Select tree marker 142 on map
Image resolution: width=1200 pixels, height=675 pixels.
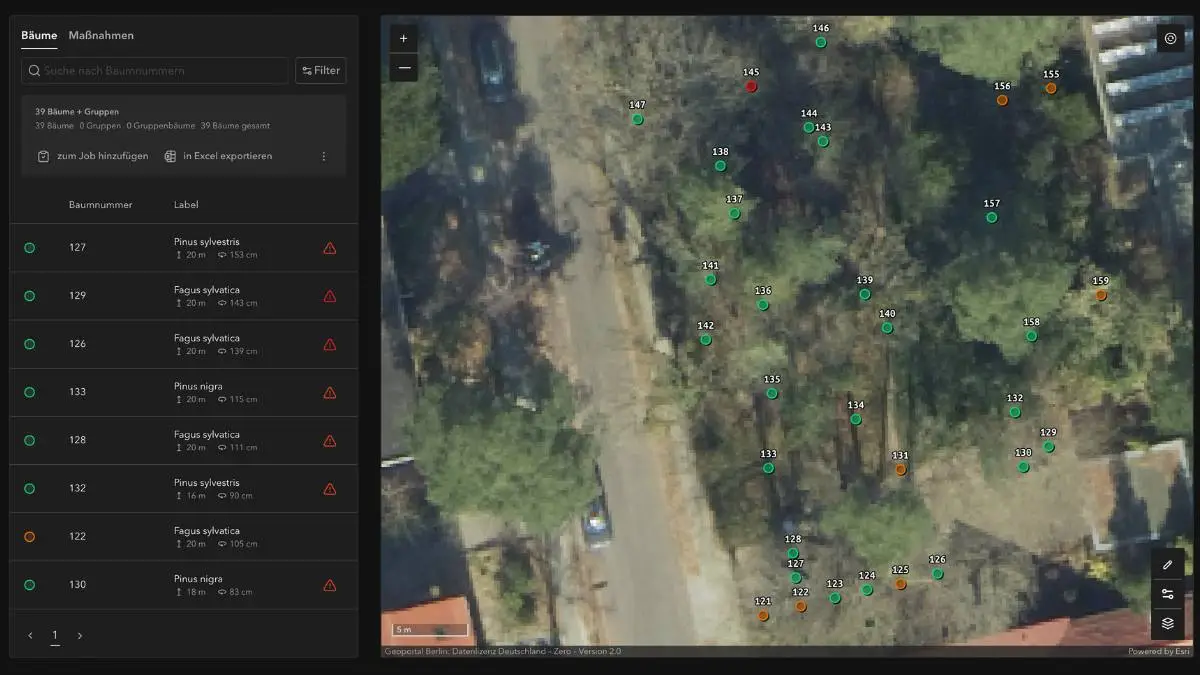pyautogui.click(x=706, y=340)
